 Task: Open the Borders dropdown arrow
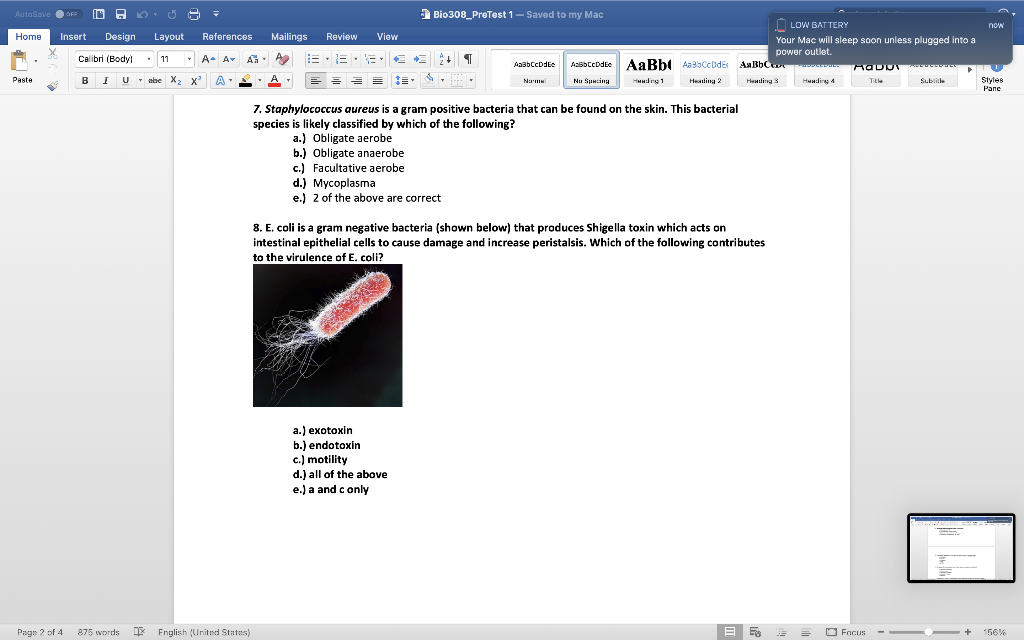tap(471, 80)
